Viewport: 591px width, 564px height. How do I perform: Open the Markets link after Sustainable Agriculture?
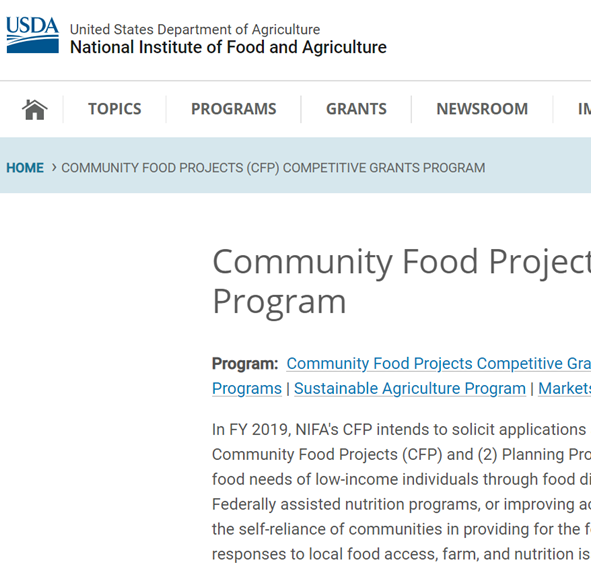pyautogui.click(x=564, y=389)
